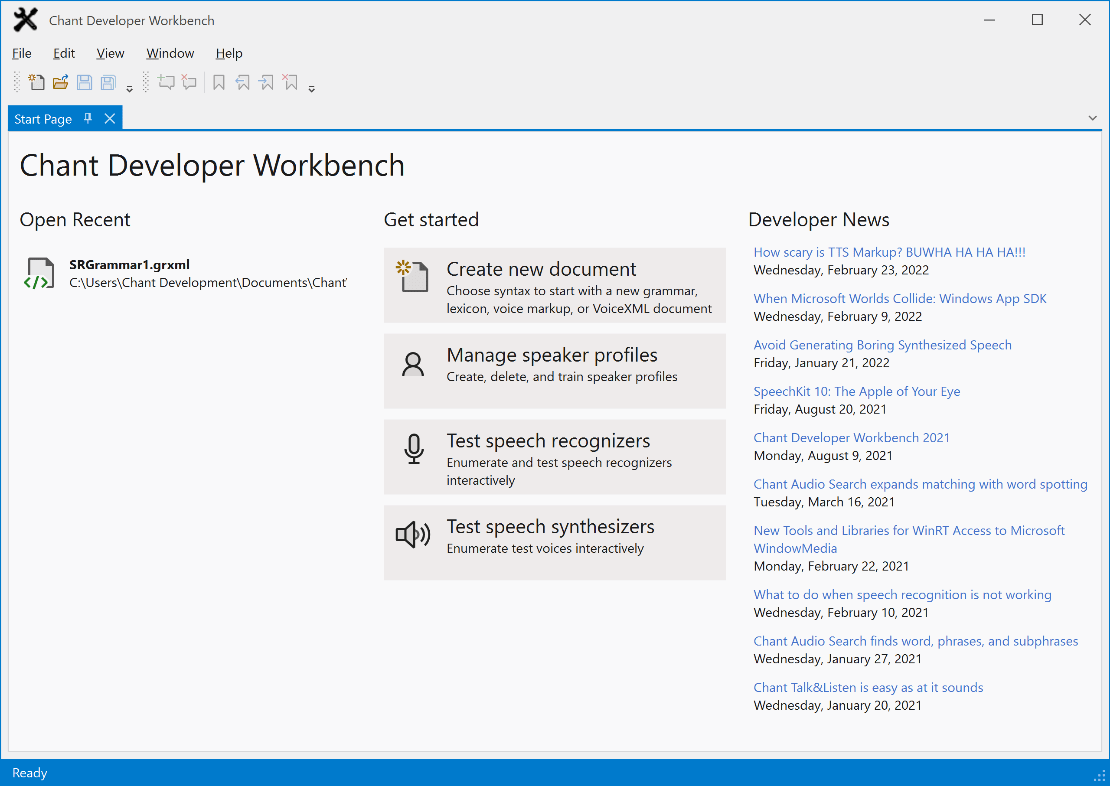The image size is (1110, 786).
Task: Launch Test speech synthesizers
Action: pyautogui.click(x=554, y=542)
